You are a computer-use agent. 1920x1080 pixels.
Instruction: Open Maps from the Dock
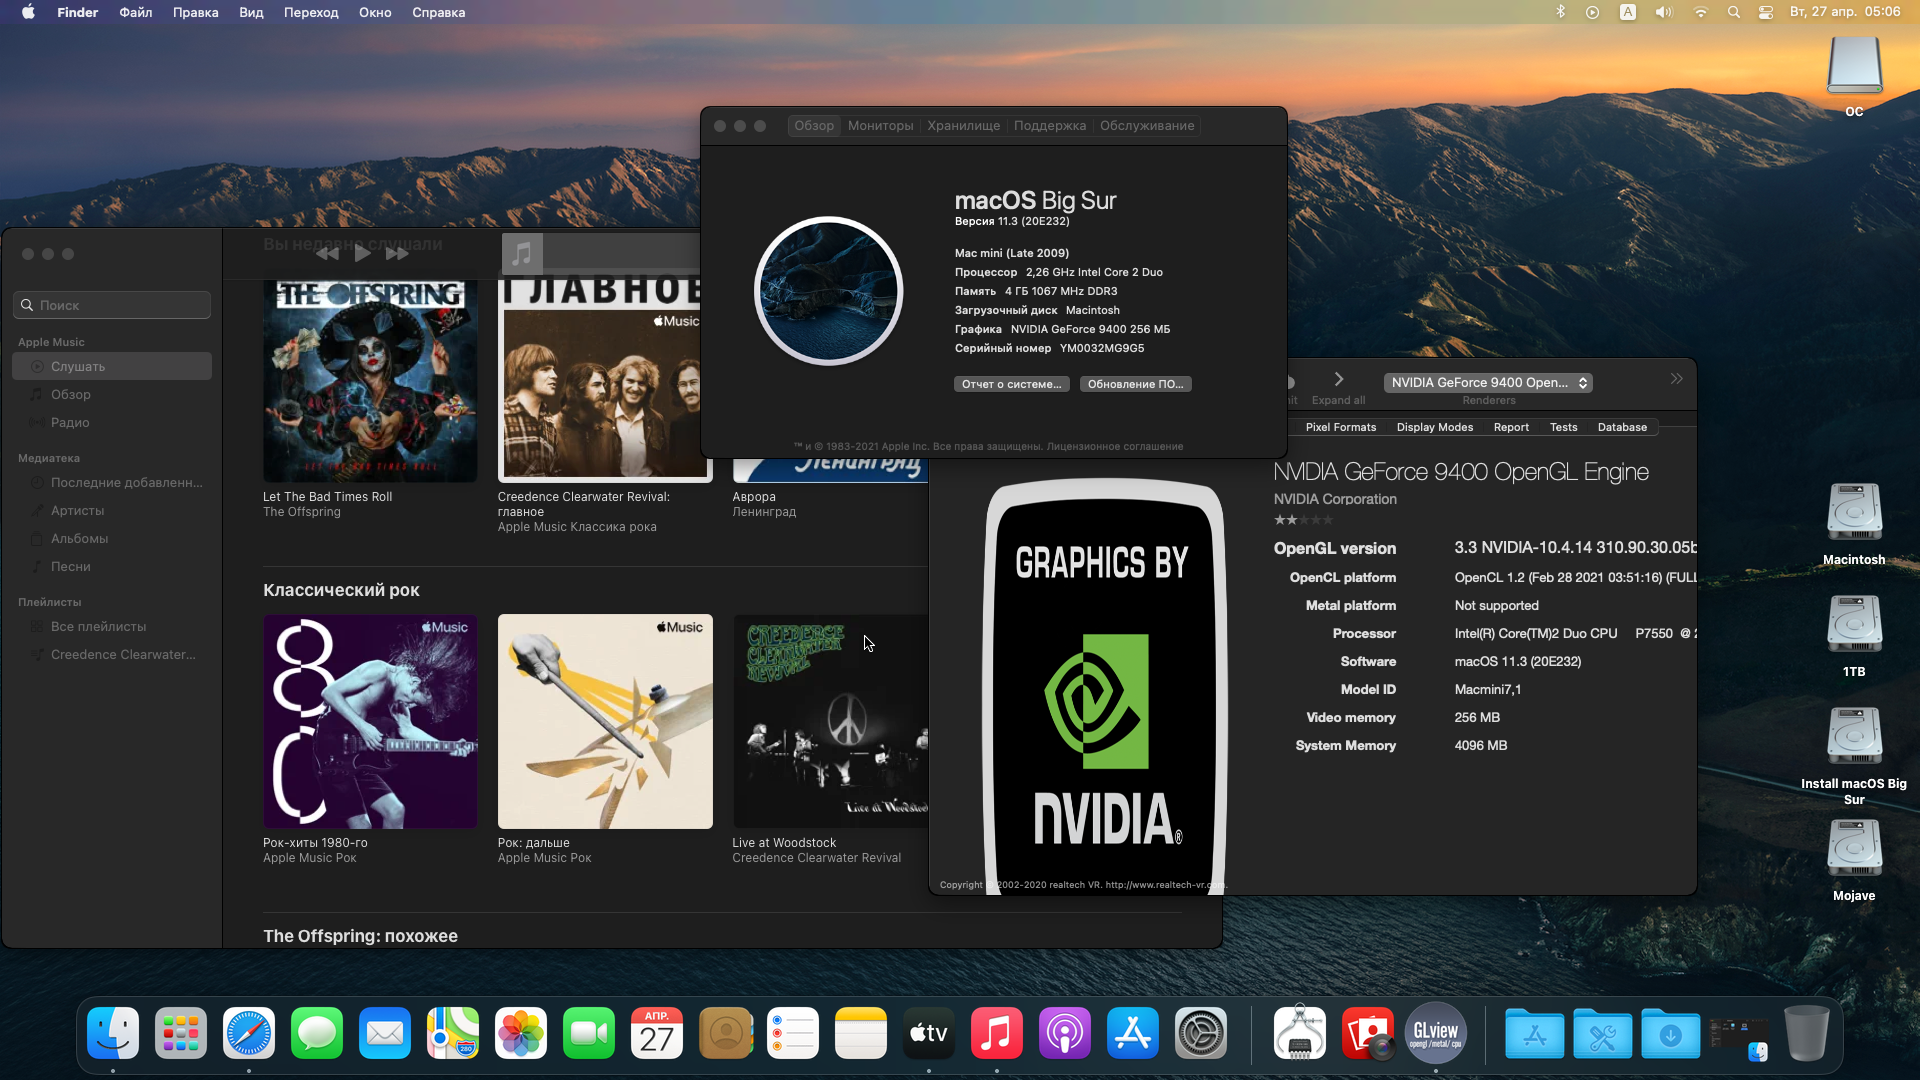click(x=453, y=1033)
